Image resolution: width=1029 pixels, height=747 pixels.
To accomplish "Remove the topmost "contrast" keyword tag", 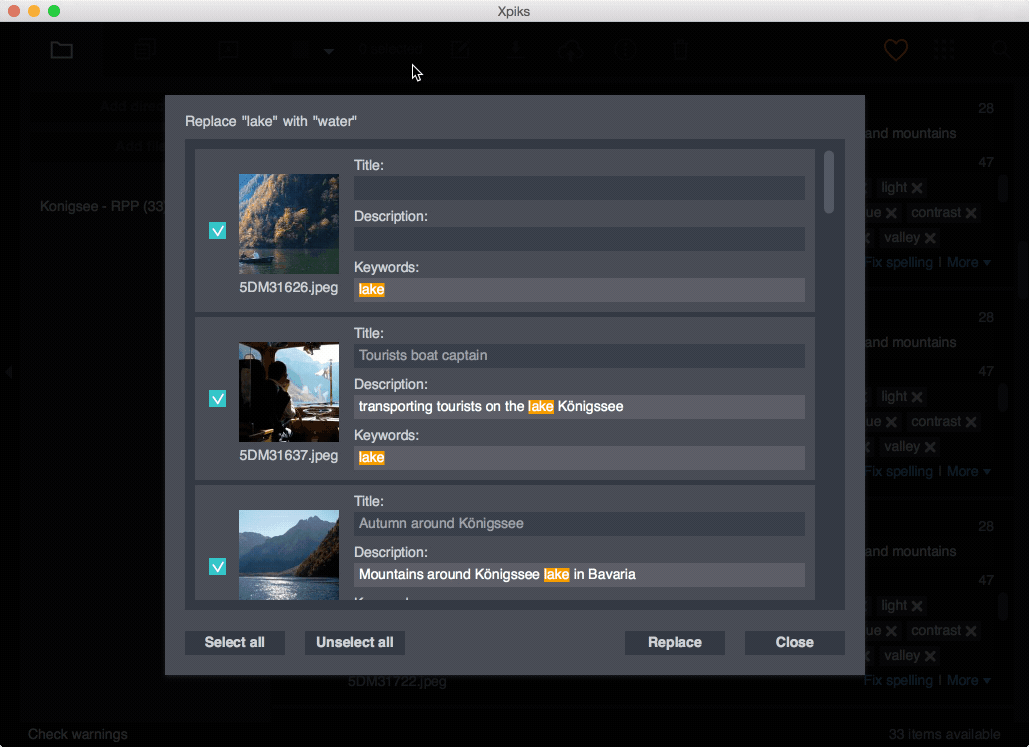I will click(x=971, y=213).
